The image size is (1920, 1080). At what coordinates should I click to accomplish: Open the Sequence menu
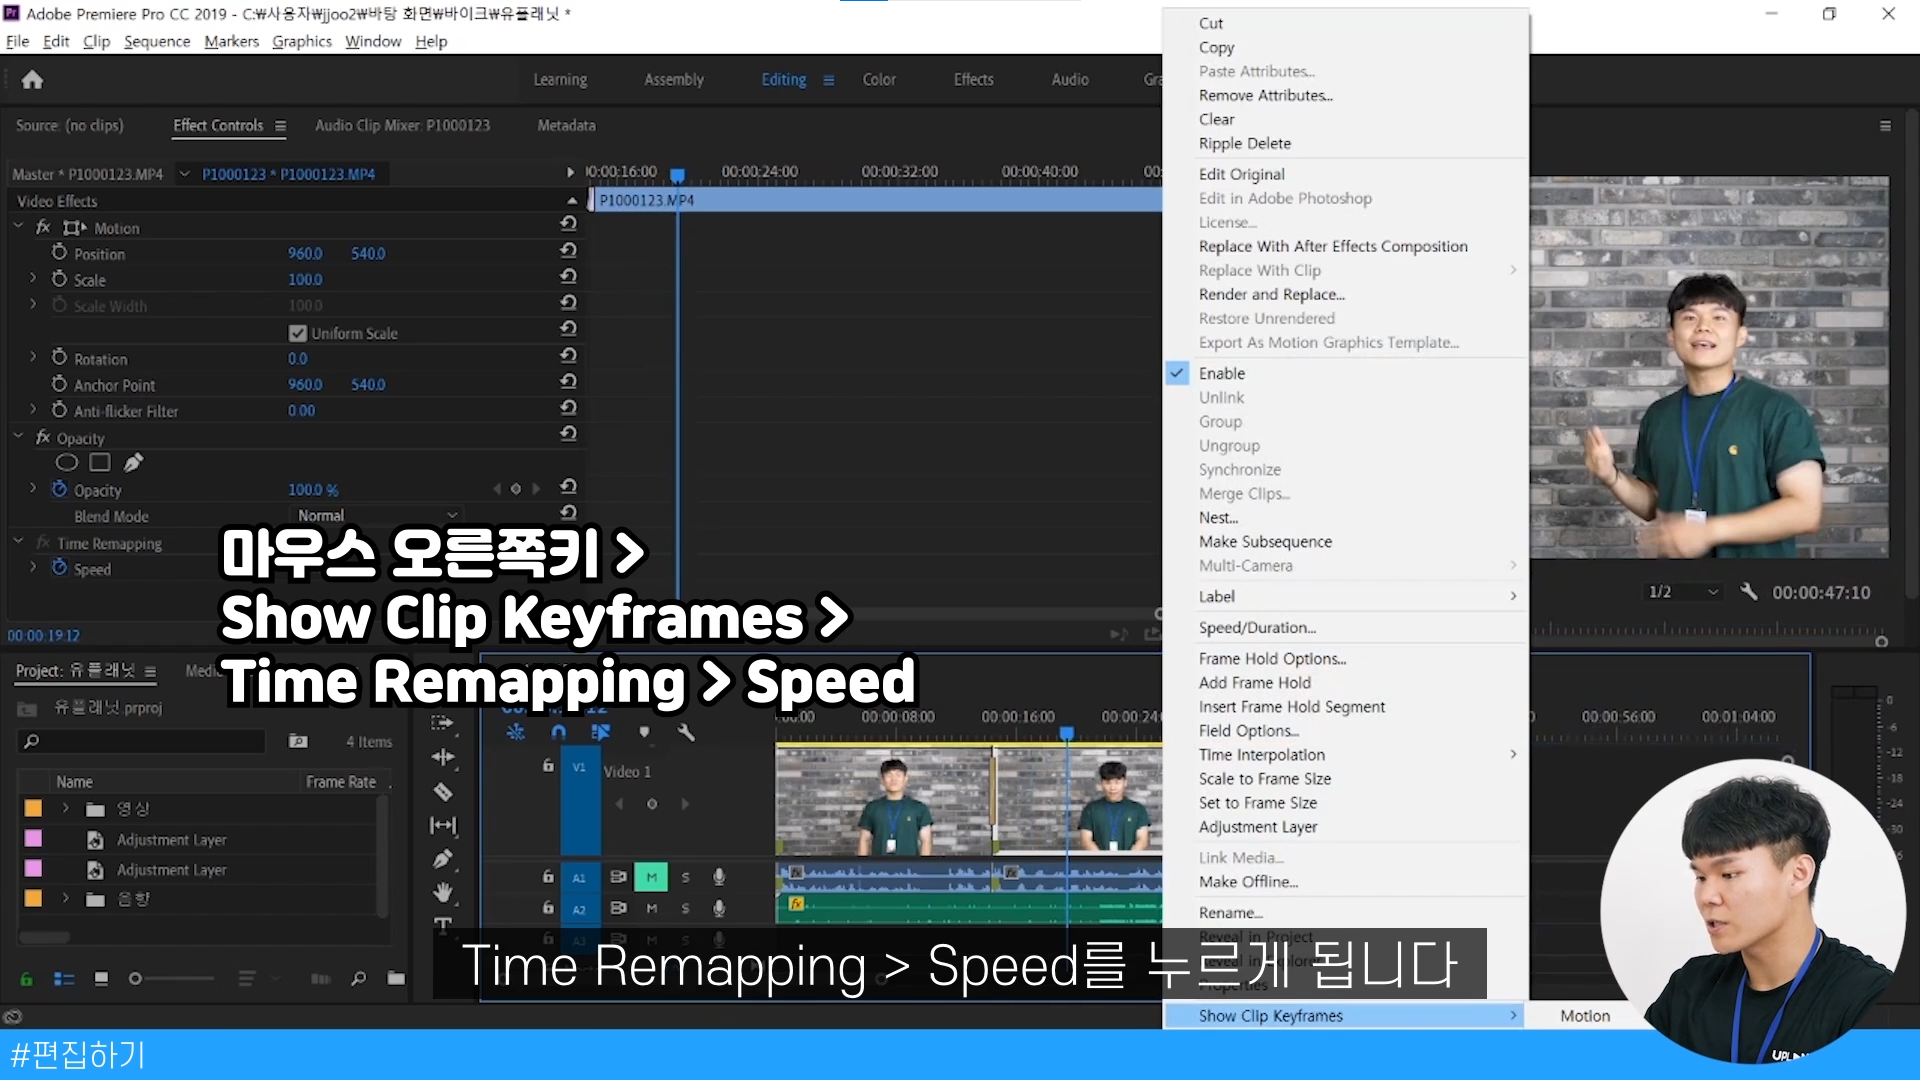pyautogui.click(x=157, y=41)
